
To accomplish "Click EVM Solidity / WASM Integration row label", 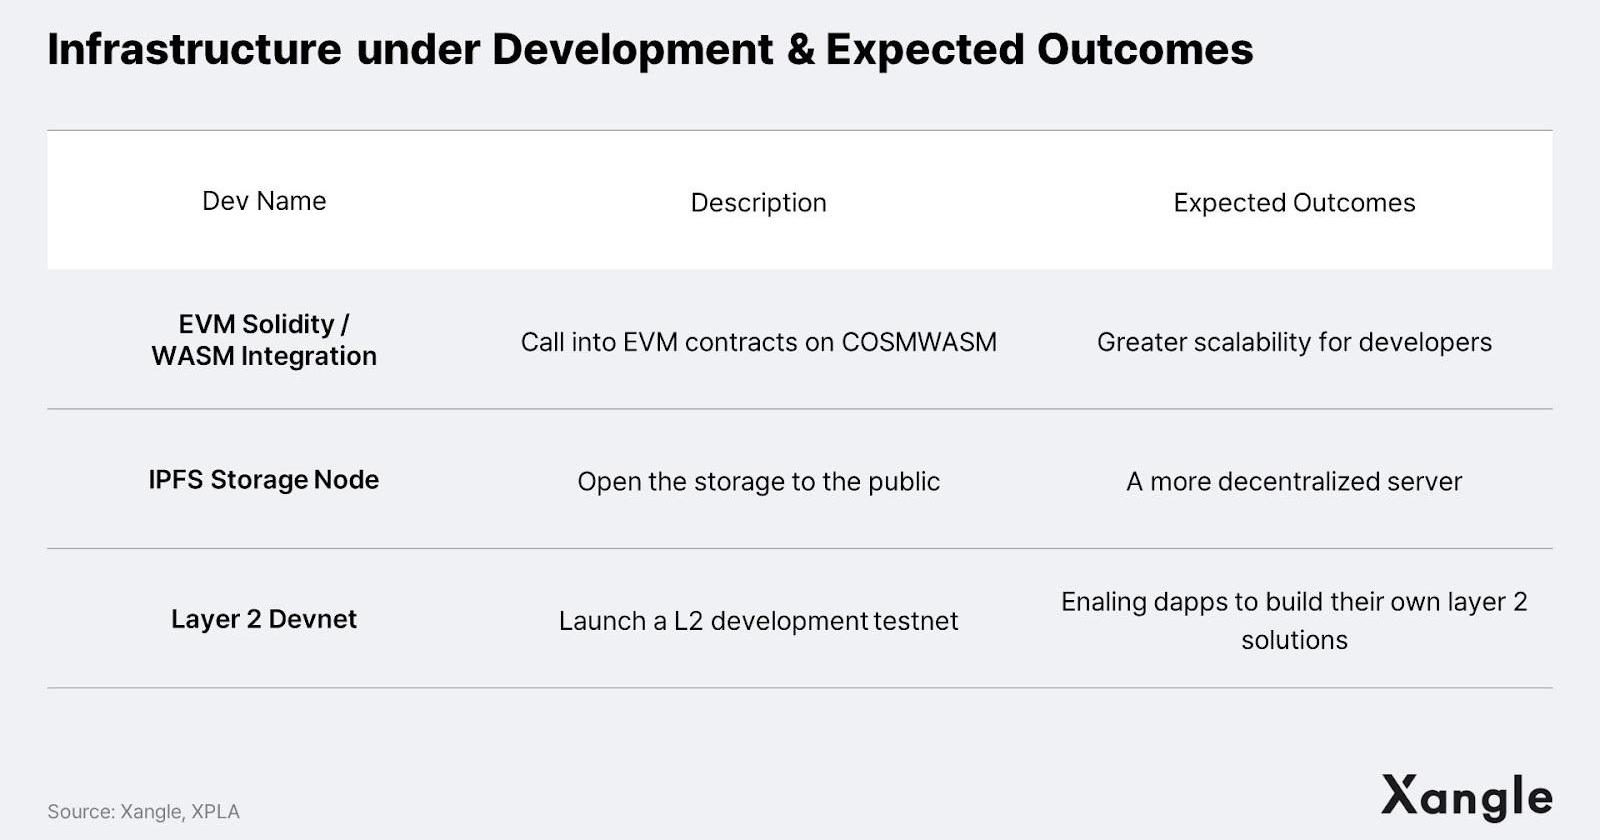I will (x=264, y=340).
